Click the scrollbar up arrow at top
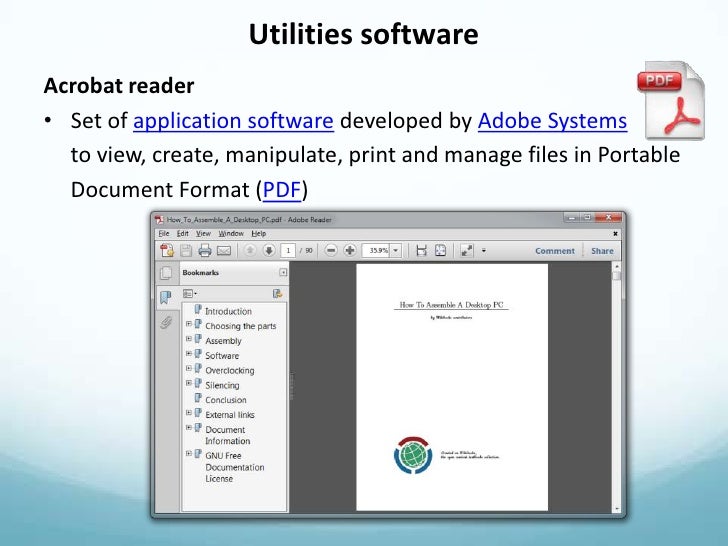 point(617,266)
